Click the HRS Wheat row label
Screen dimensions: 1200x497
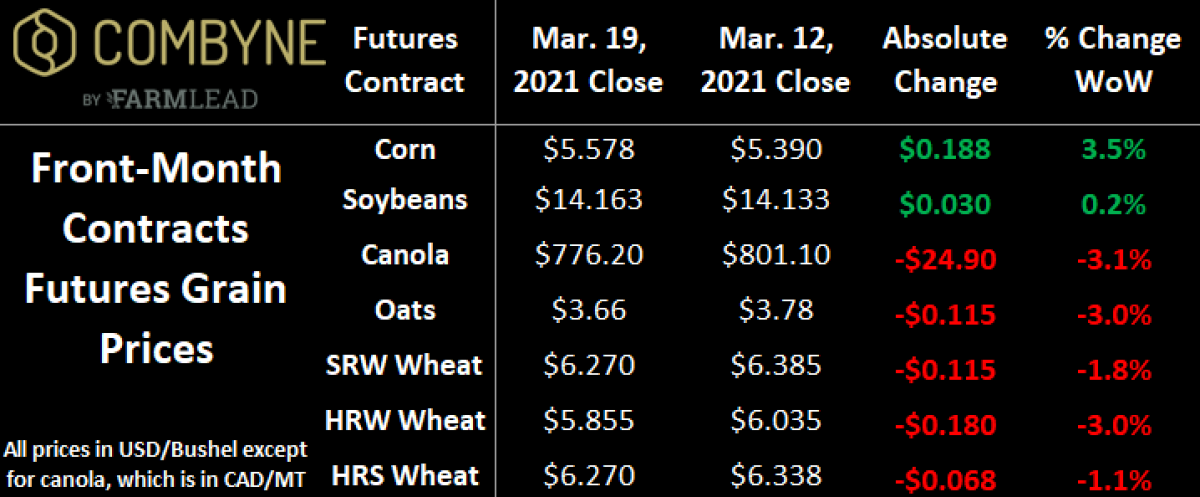405,475
